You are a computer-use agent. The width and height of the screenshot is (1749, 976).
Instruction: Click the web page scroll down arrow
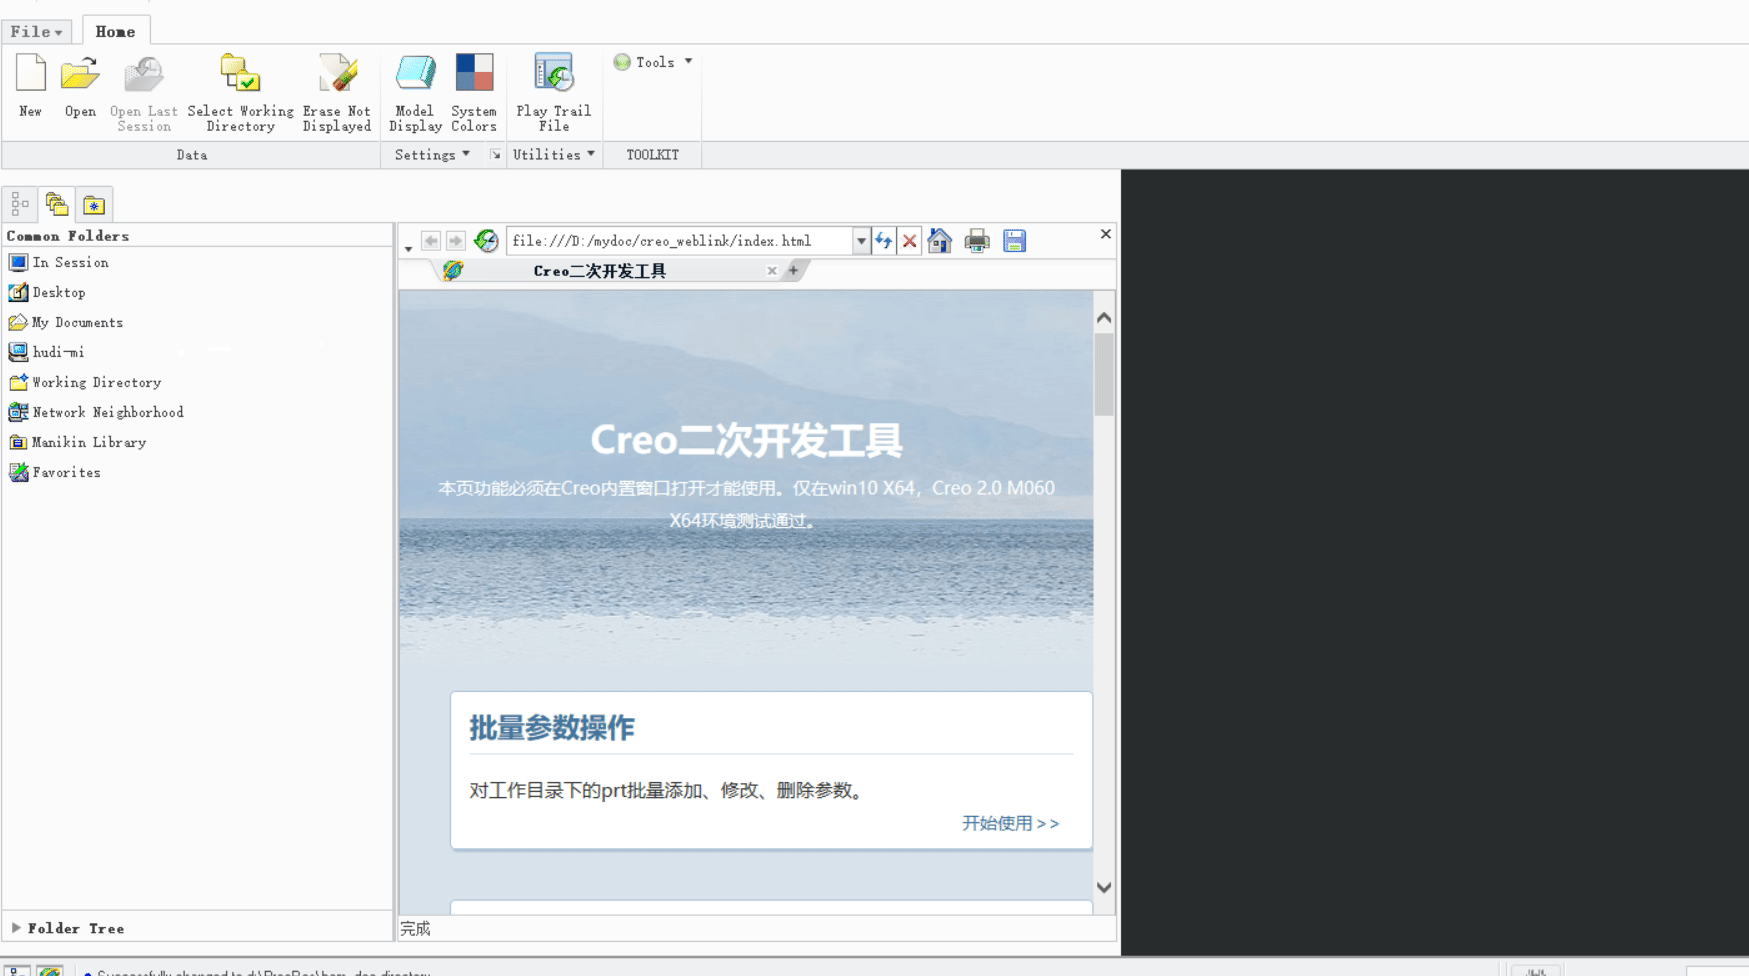(1104, 887)
